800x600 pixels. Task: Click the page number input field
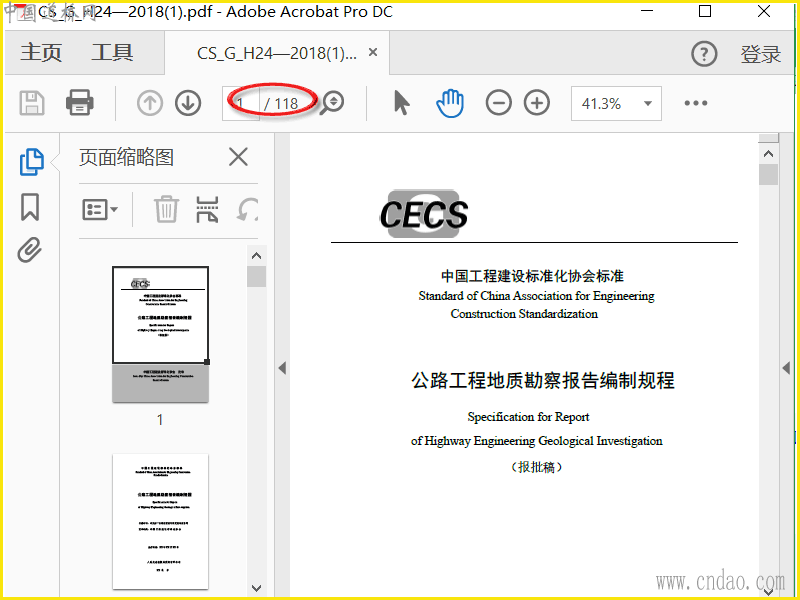click(241, 104)
